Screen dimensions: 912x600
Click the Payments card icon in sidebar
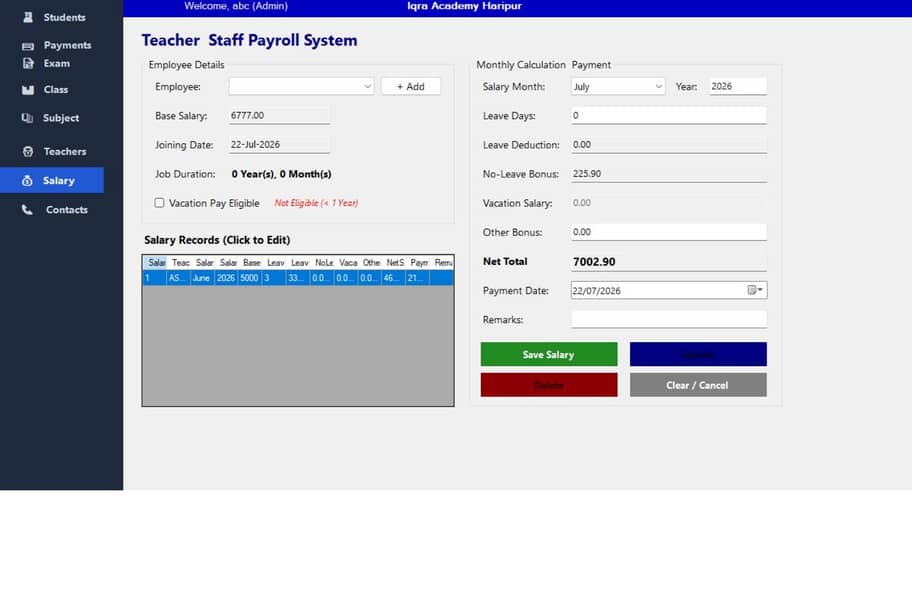(x=27, y=45)
